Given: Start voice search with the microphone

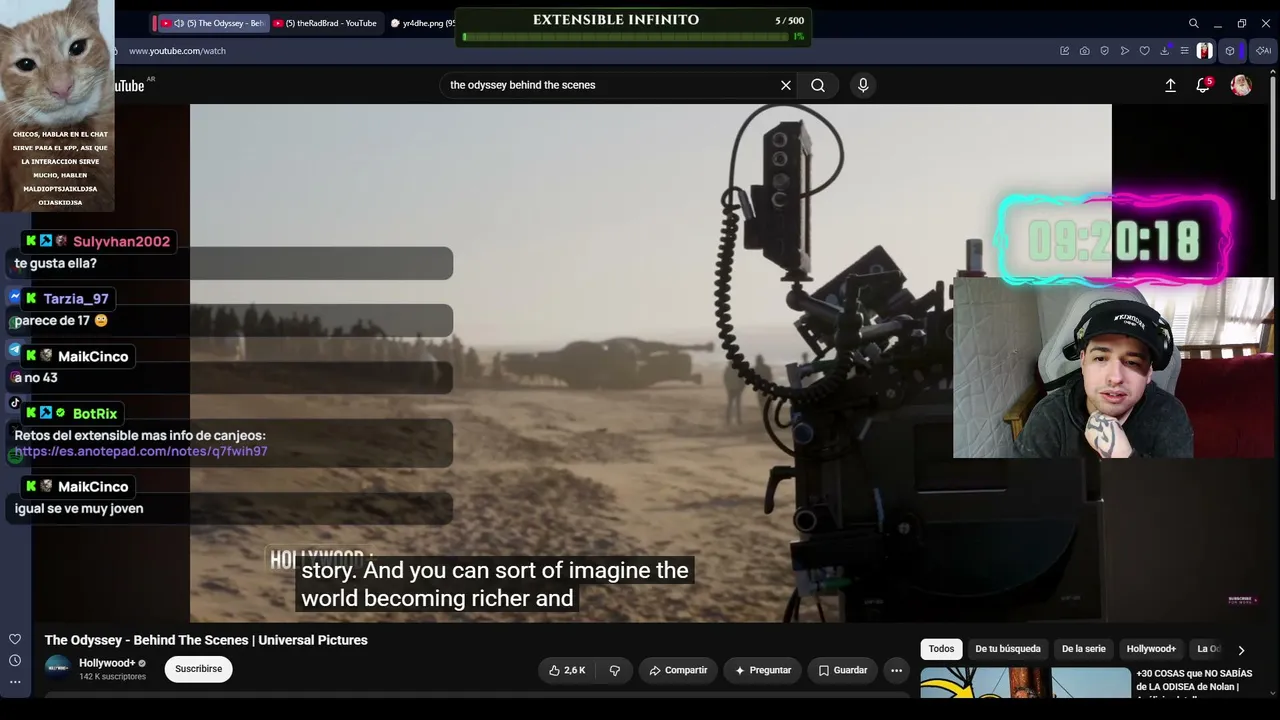Looking at the screenshot, I should coord(863,85).
